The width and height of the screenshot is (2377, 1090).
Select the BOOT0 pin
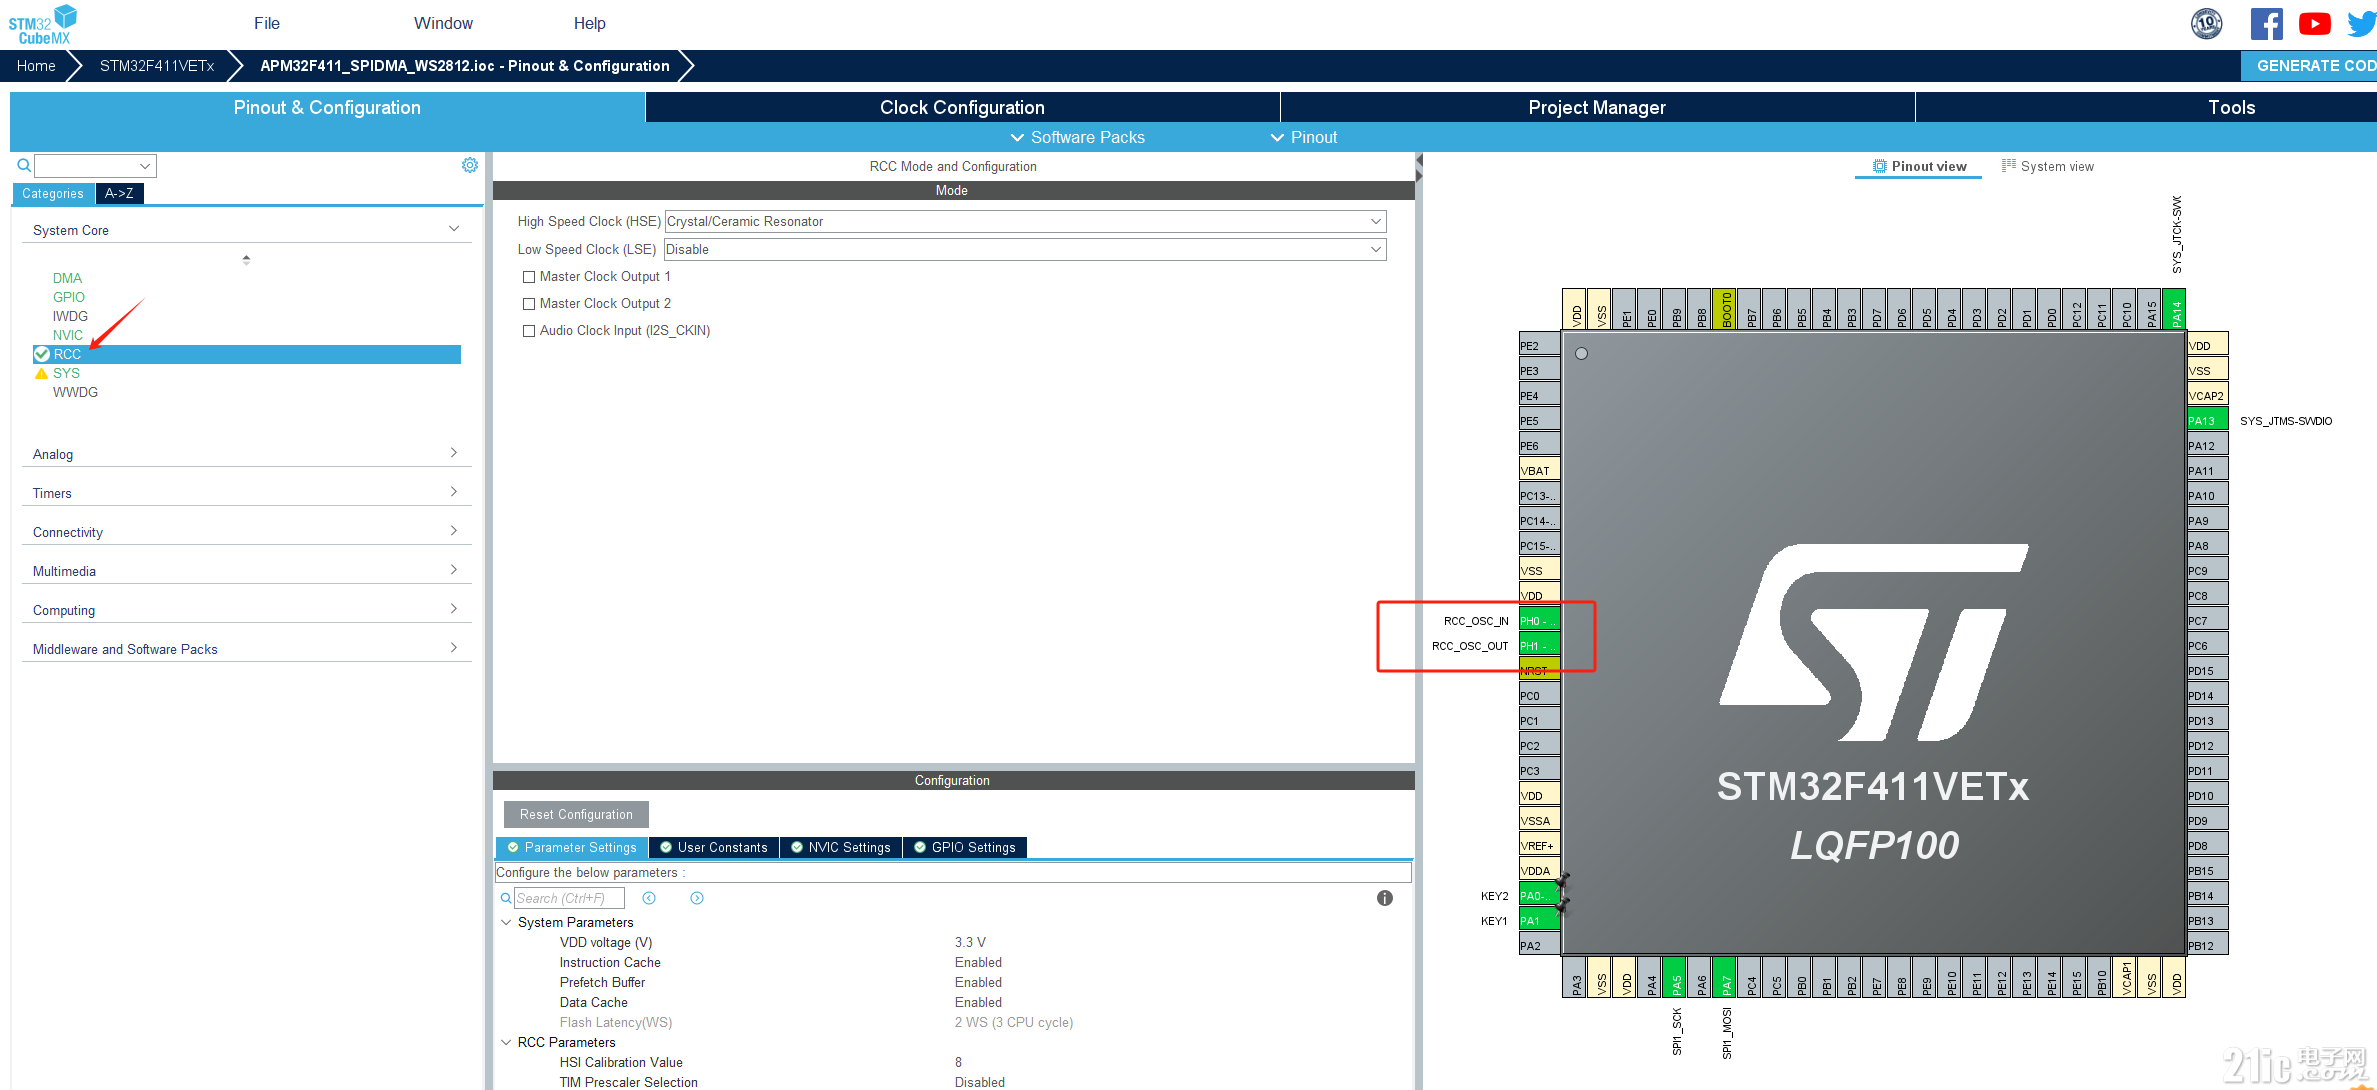(1724, 310)
